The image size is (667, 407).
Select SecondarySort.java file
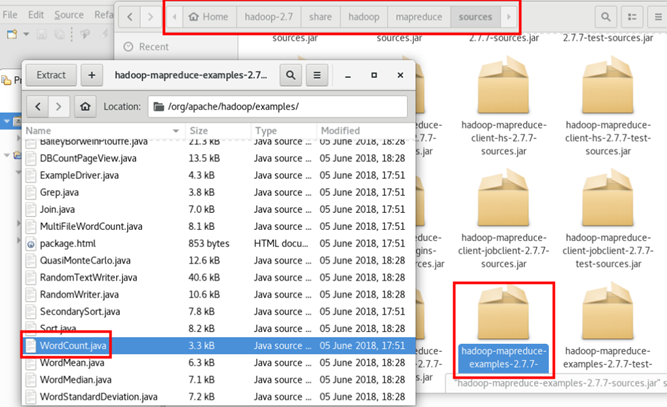pyautogui.click(x=219, y=311)
